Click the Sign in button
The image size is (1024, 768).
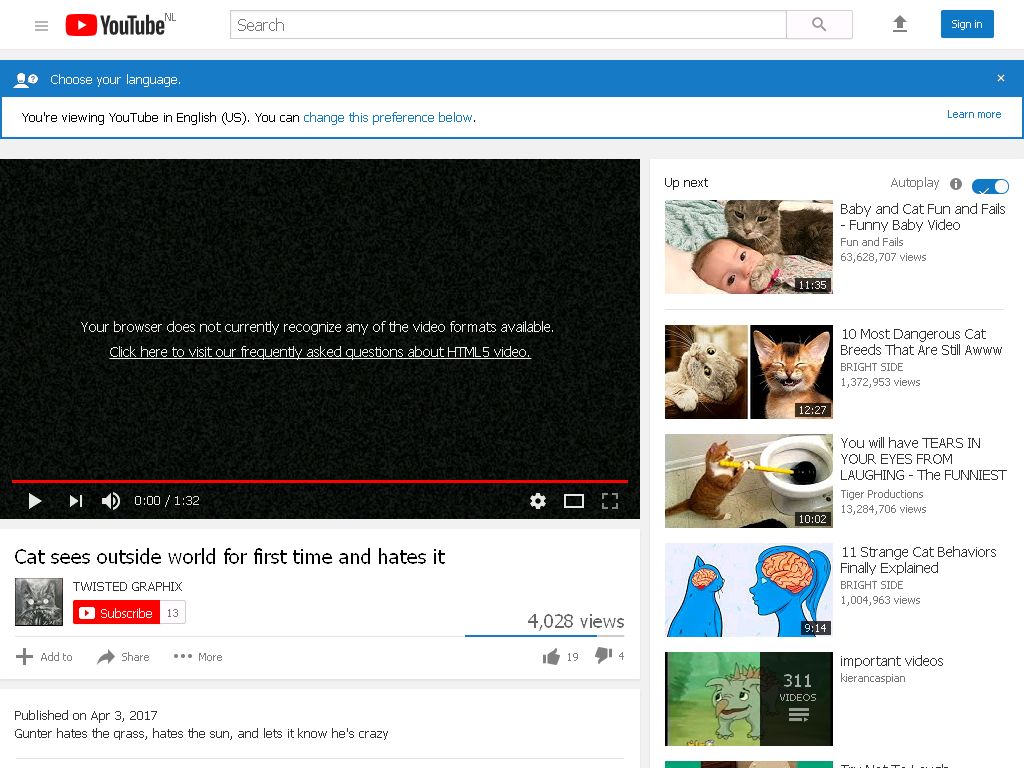967,24
